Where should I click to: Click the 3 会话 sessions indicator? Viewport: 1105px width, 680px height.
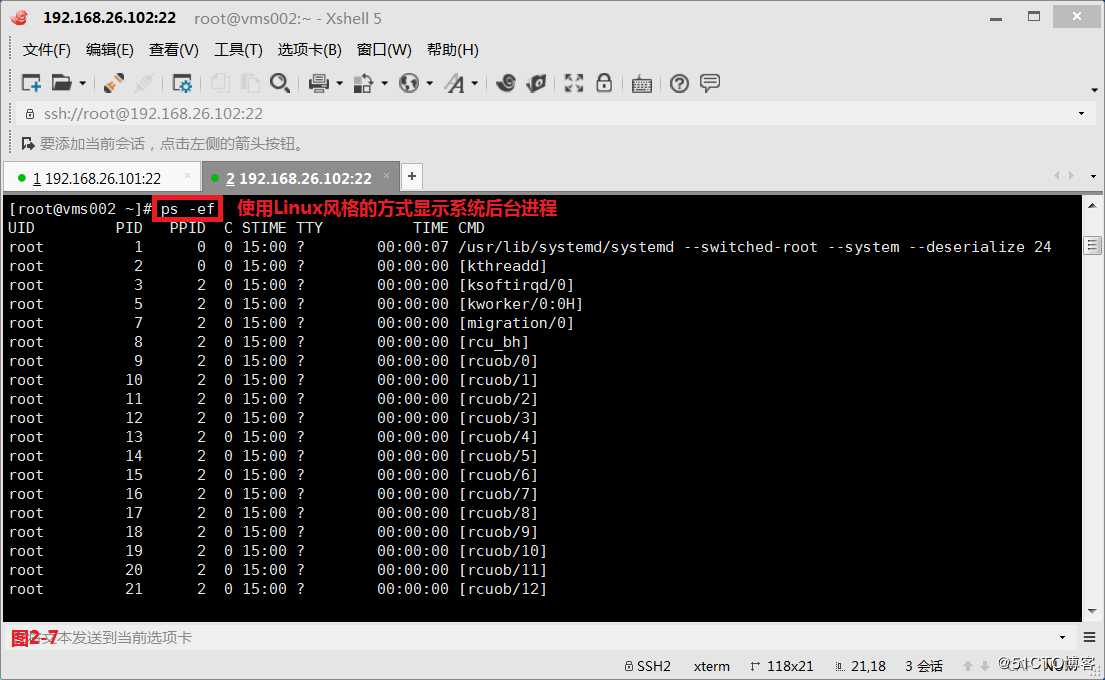pos(924,666)
